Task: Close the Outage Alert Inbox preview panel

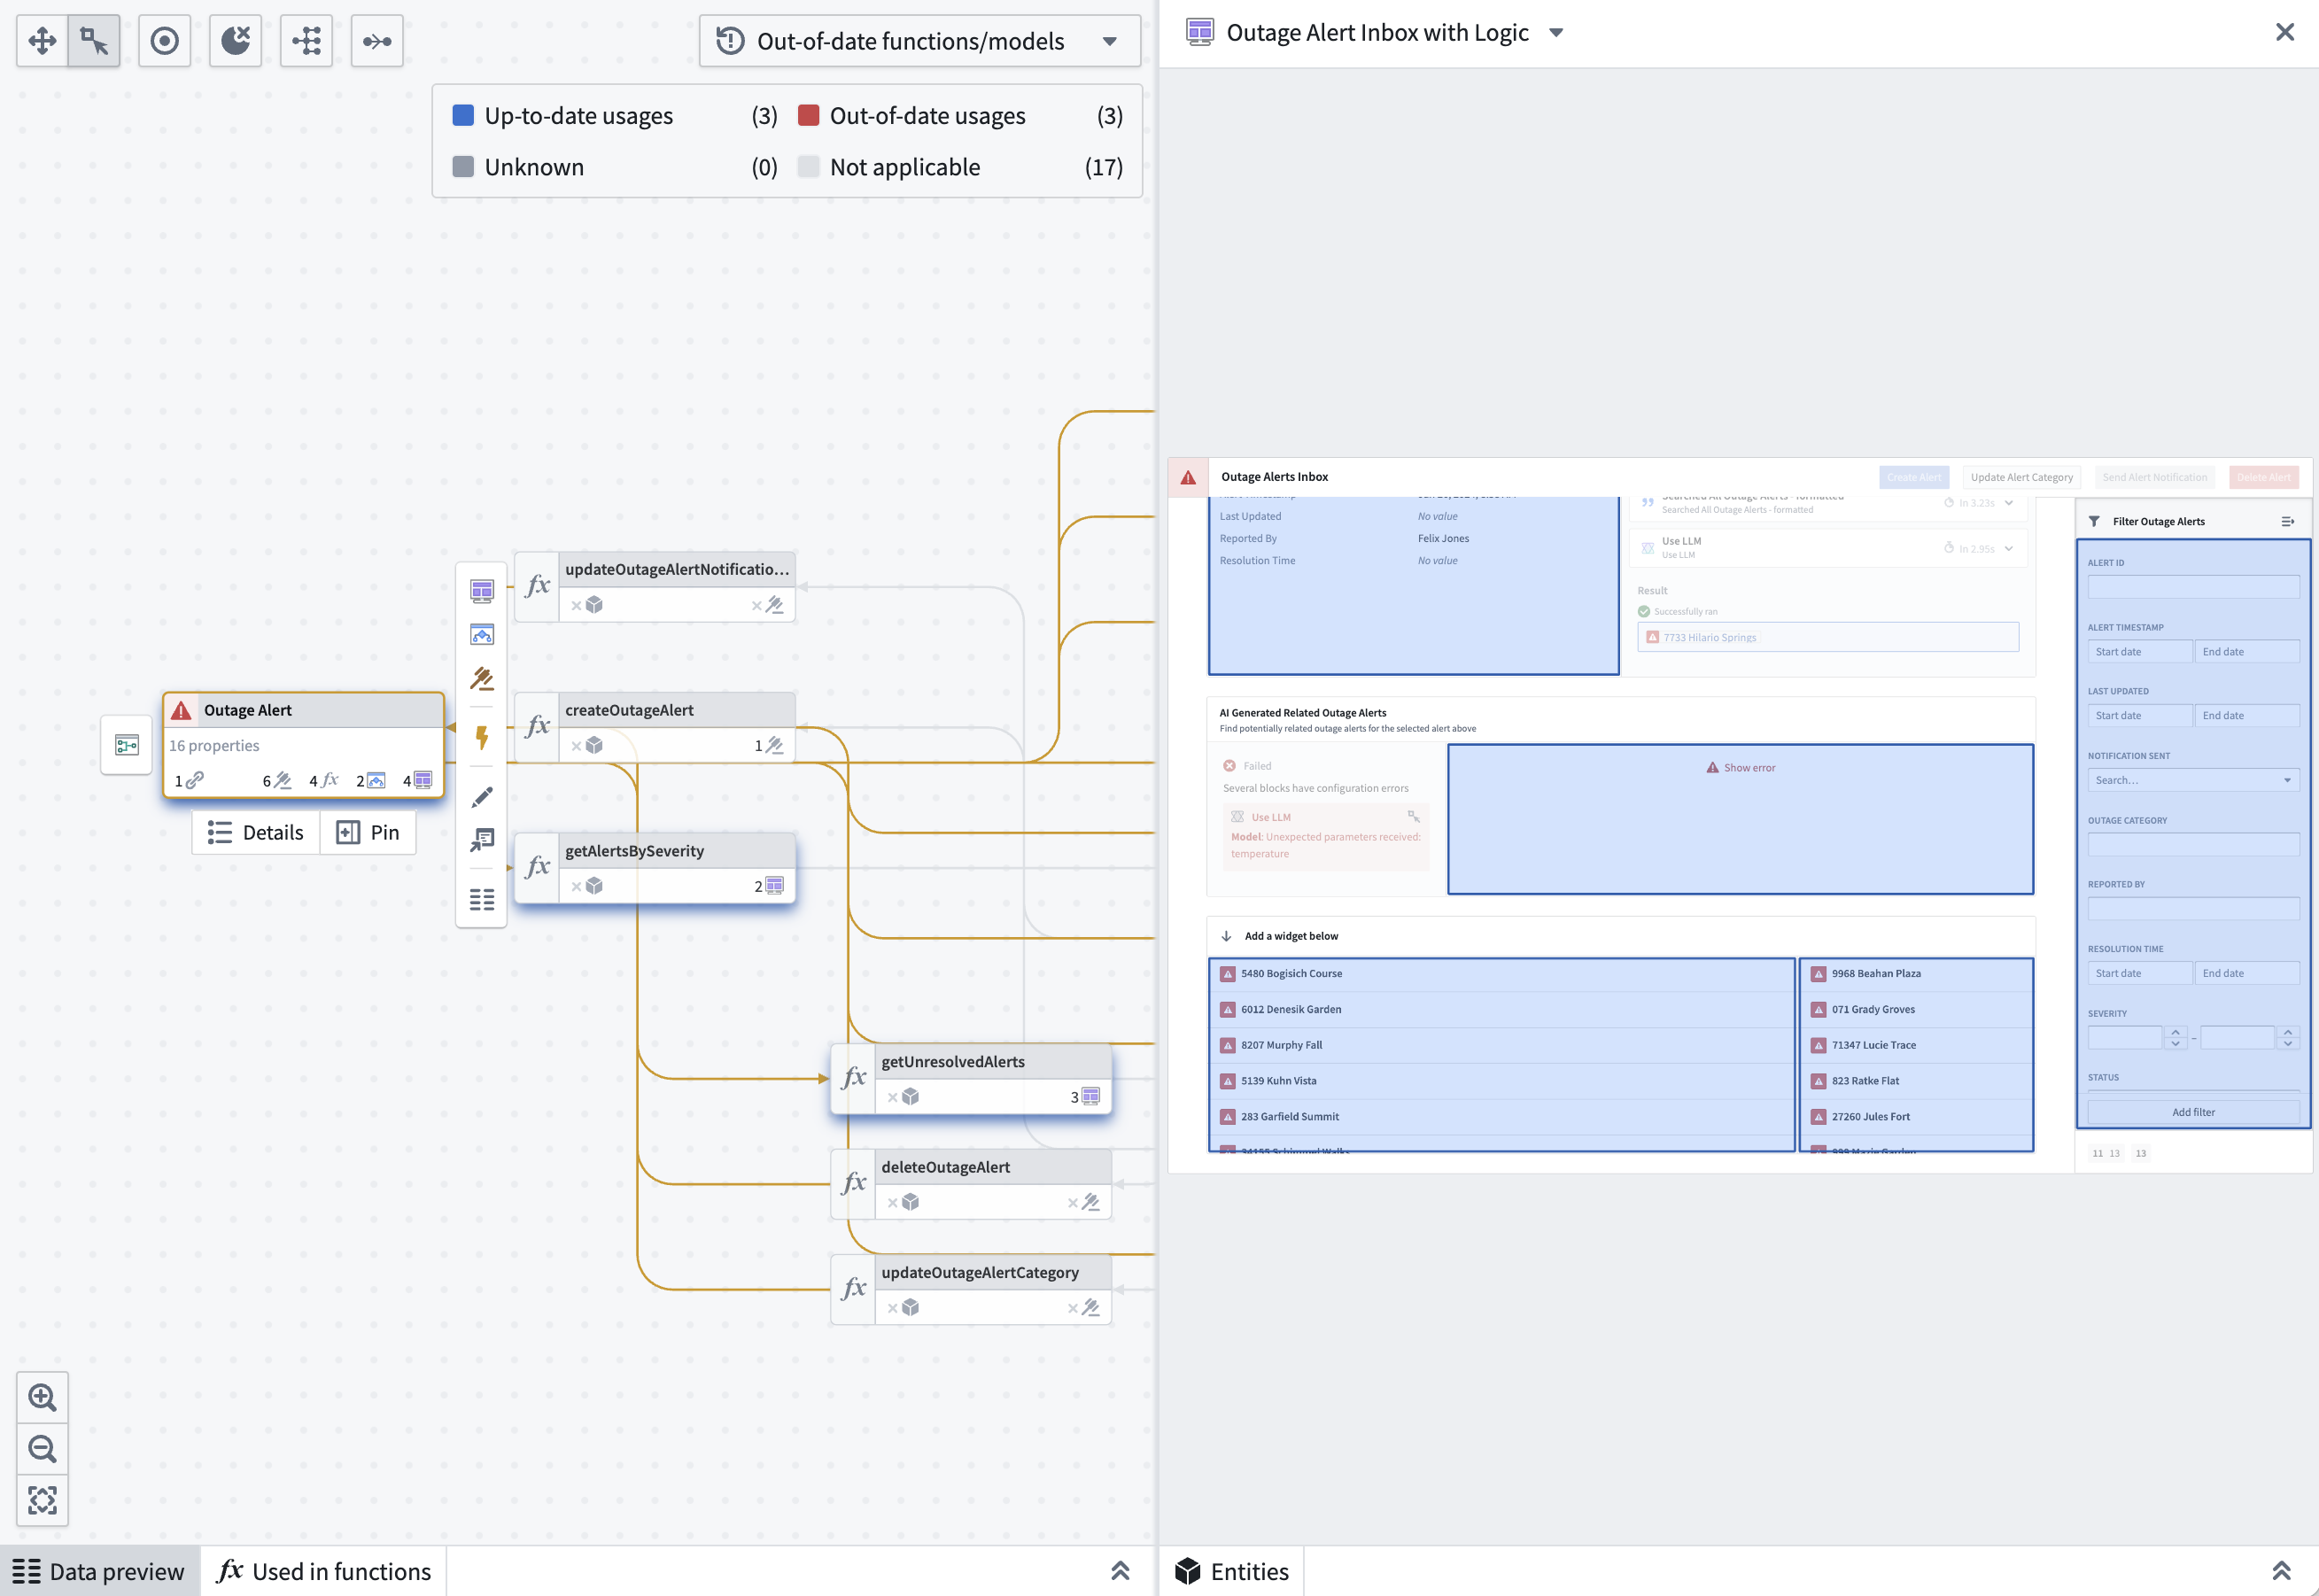Action: tap(2285, 32)
